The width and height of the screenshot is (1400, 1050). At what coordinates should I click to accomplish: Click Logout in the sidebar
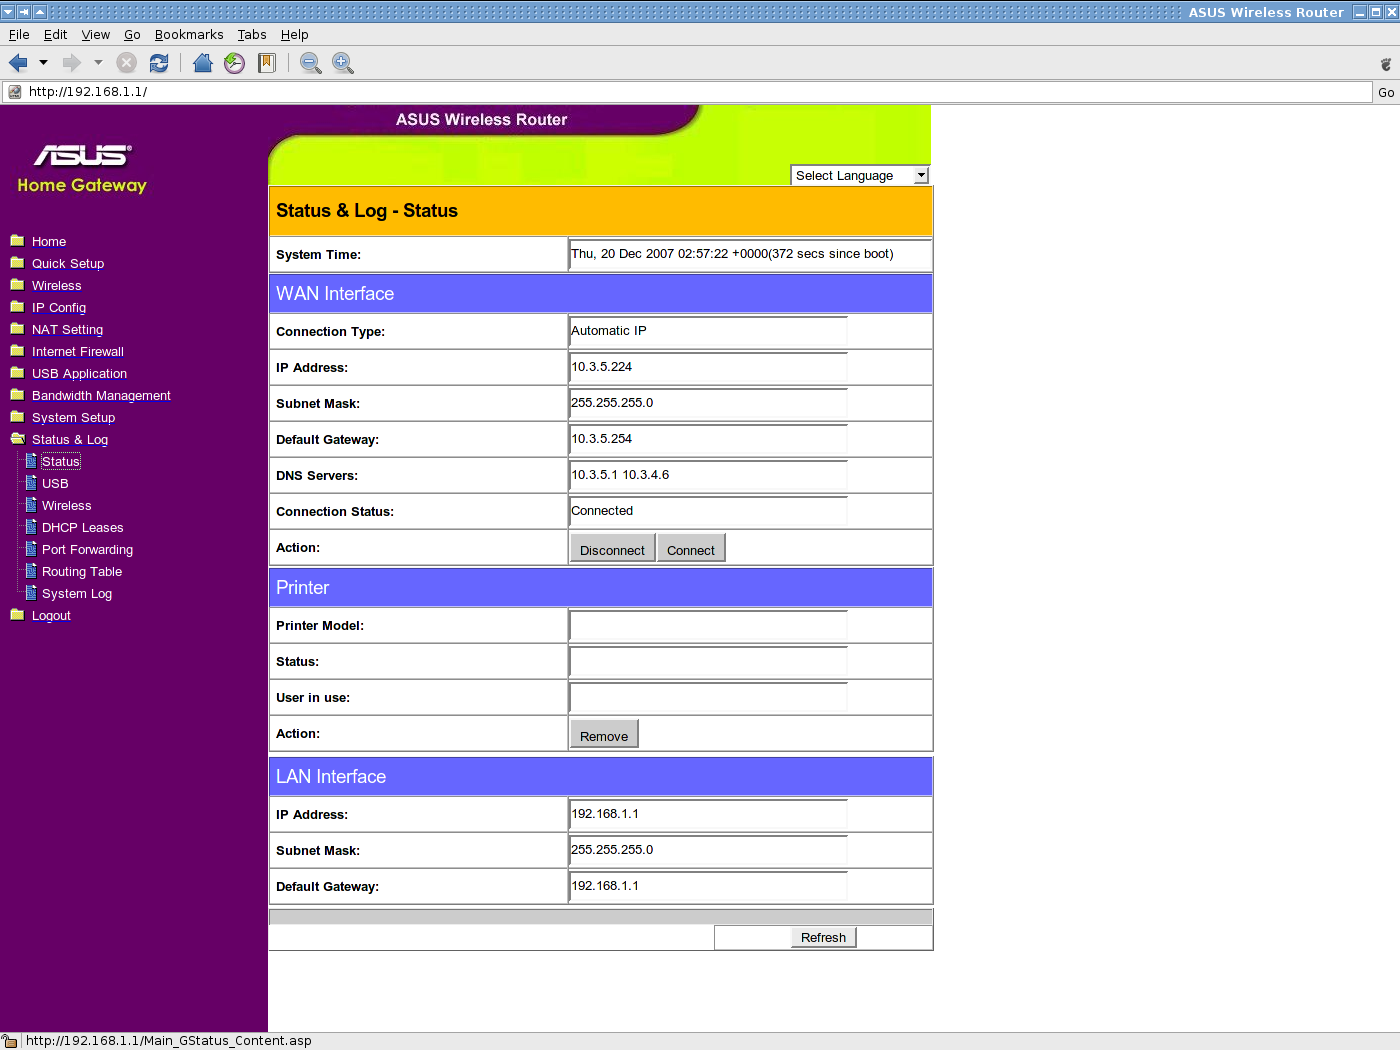(51, 615)
